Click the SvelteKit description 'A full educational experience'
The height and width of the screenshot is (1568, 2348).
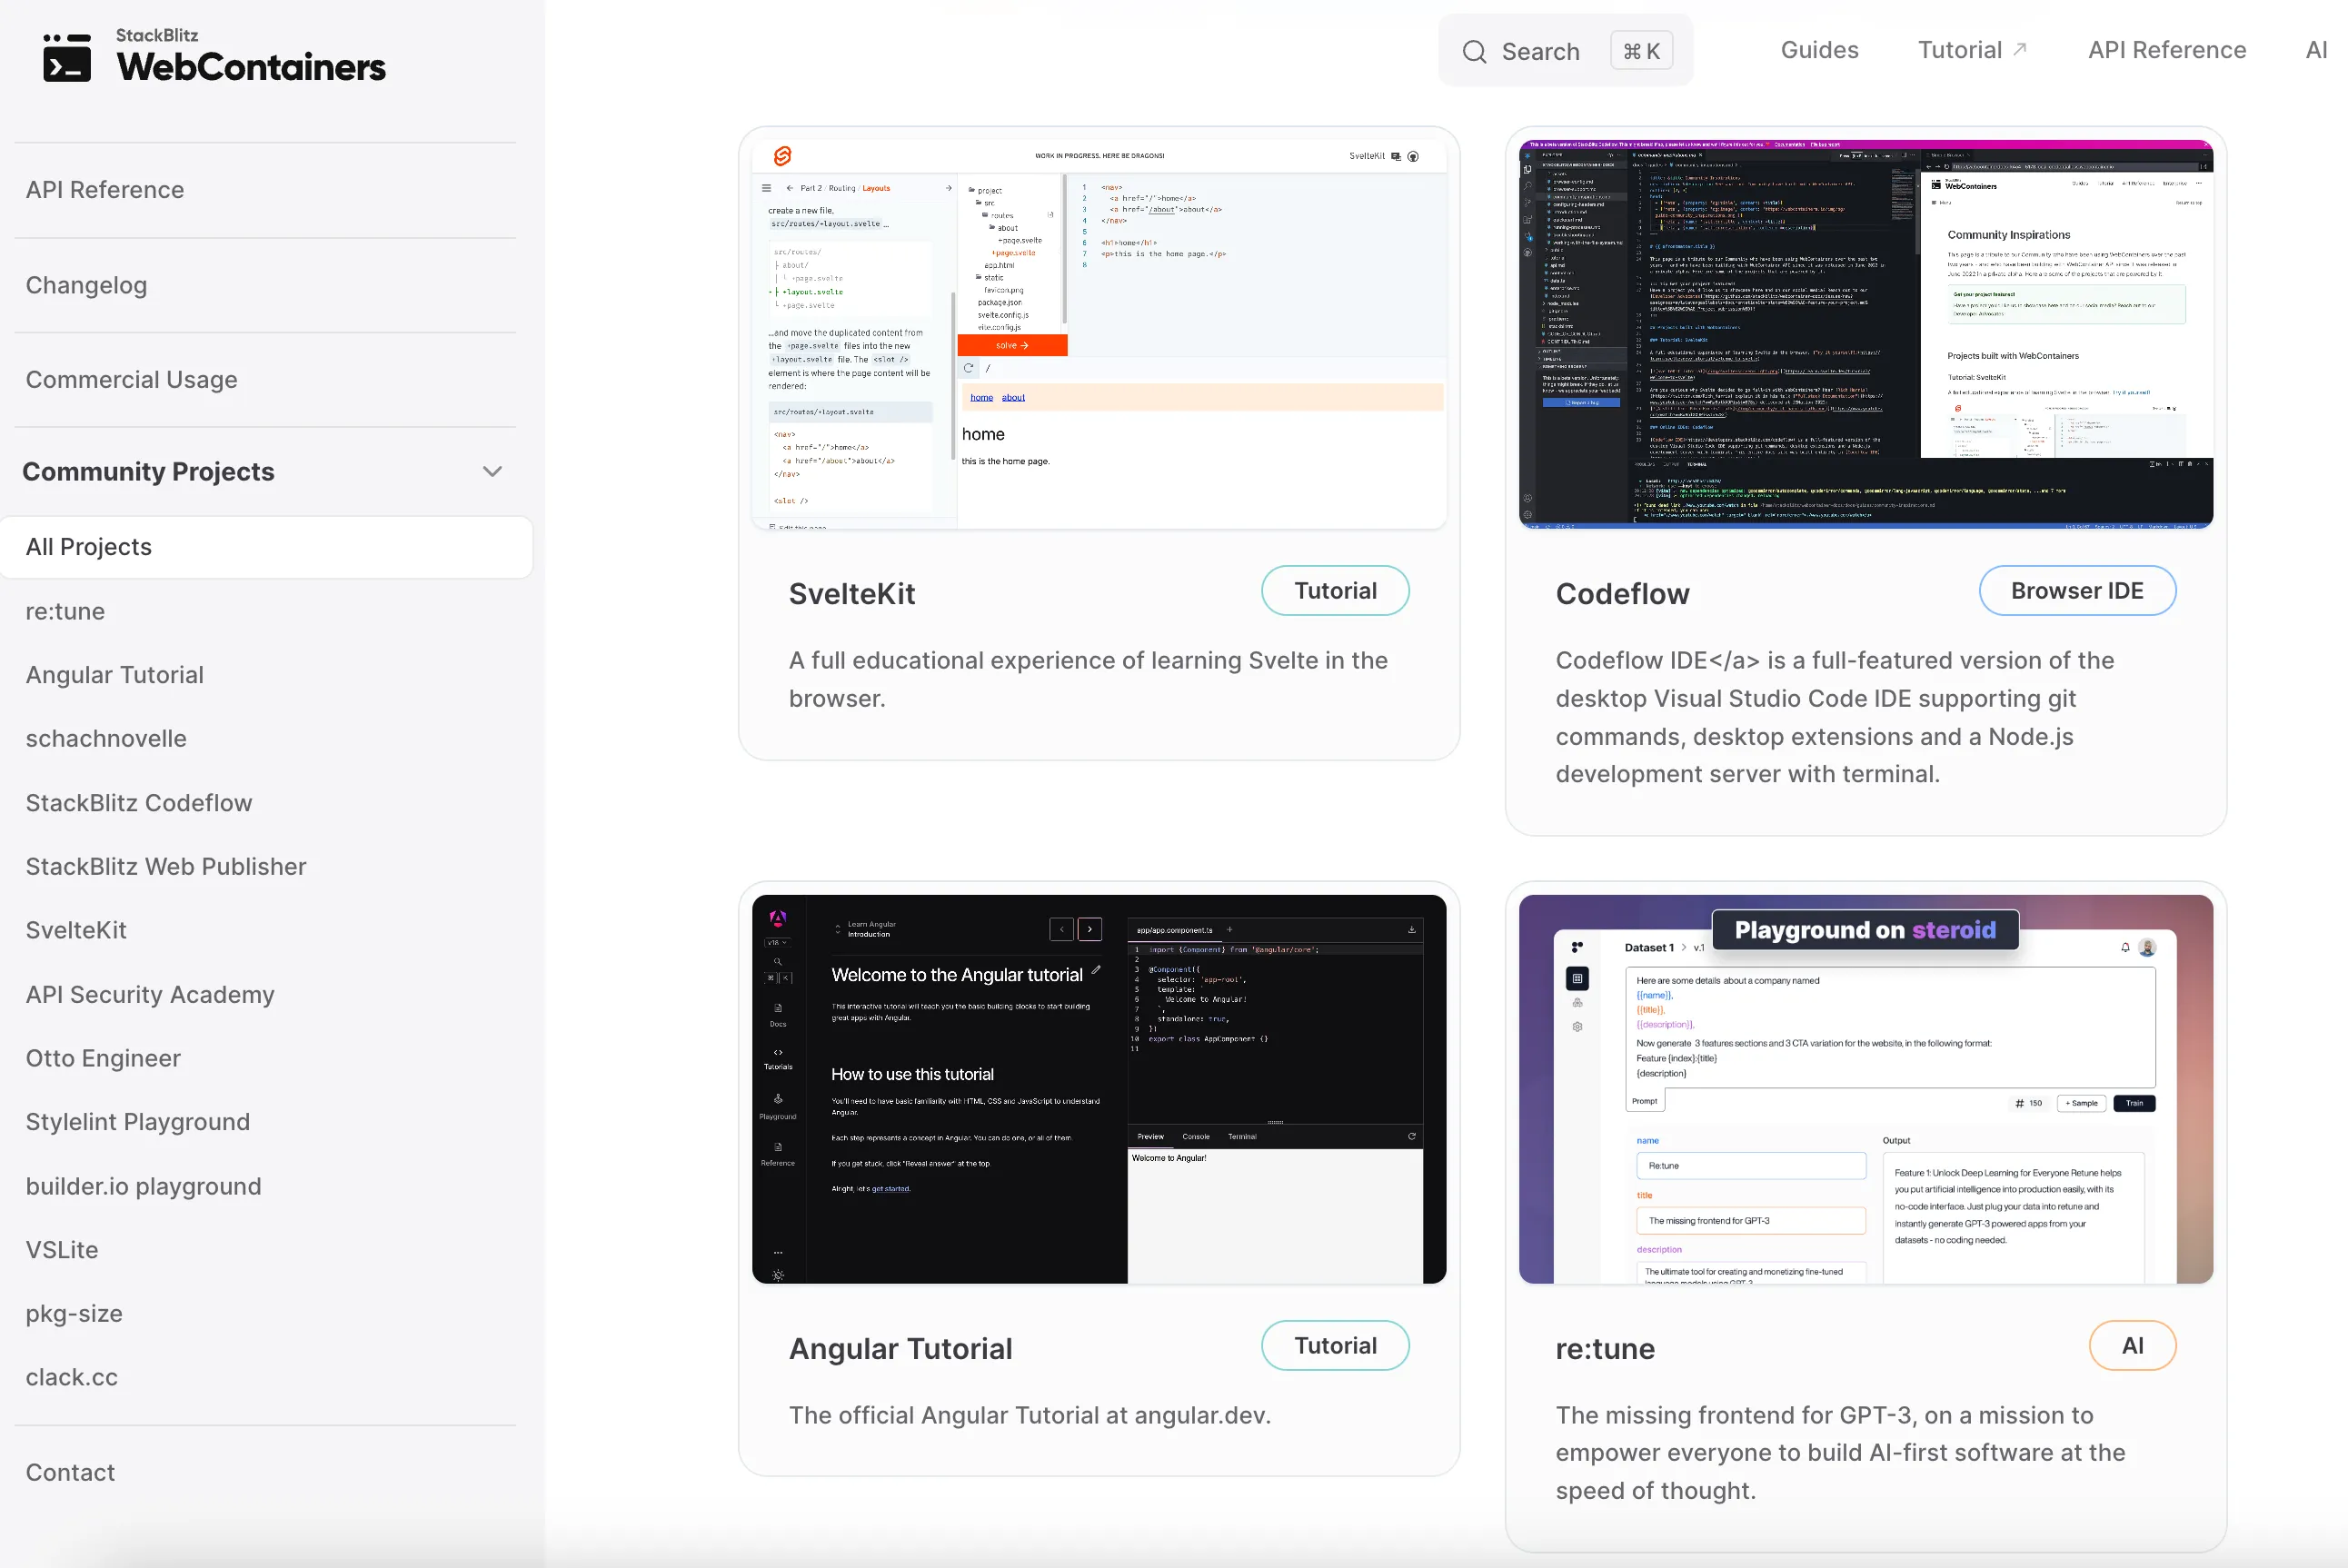coord(1088,679)
